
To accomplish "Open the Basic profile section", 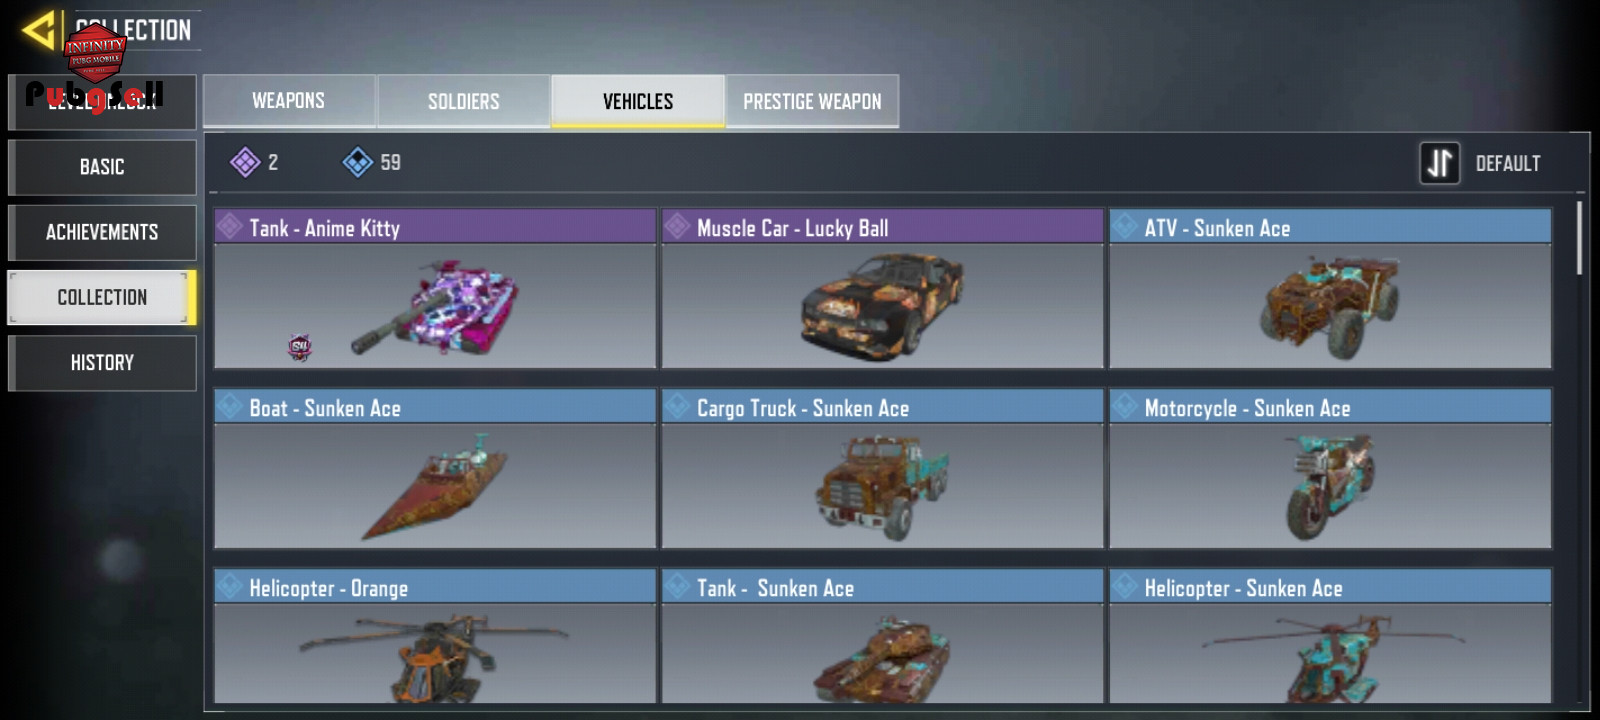I will tap(102, 167).
